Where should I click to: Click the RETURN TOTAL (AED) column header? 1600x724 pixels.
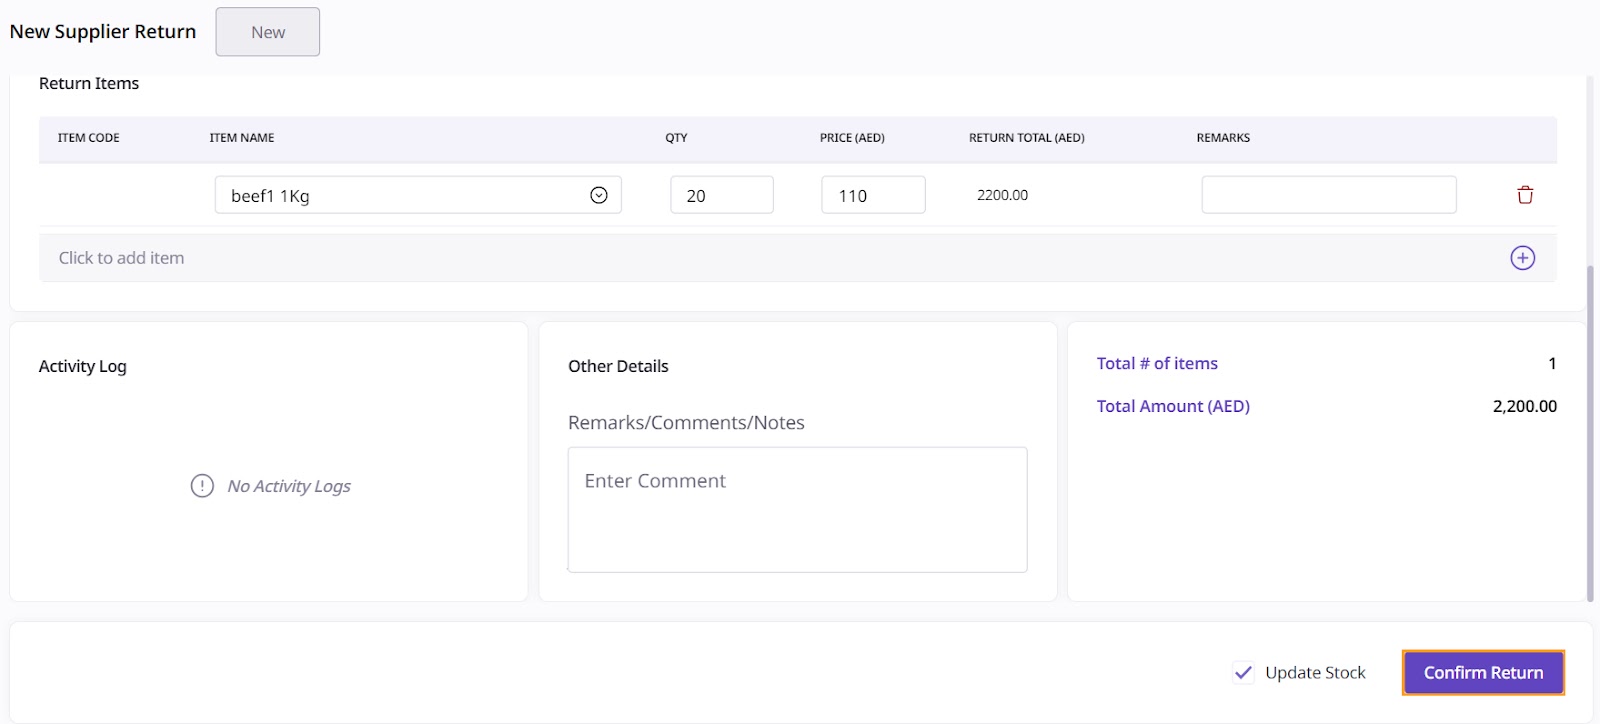pos(1026,138)
